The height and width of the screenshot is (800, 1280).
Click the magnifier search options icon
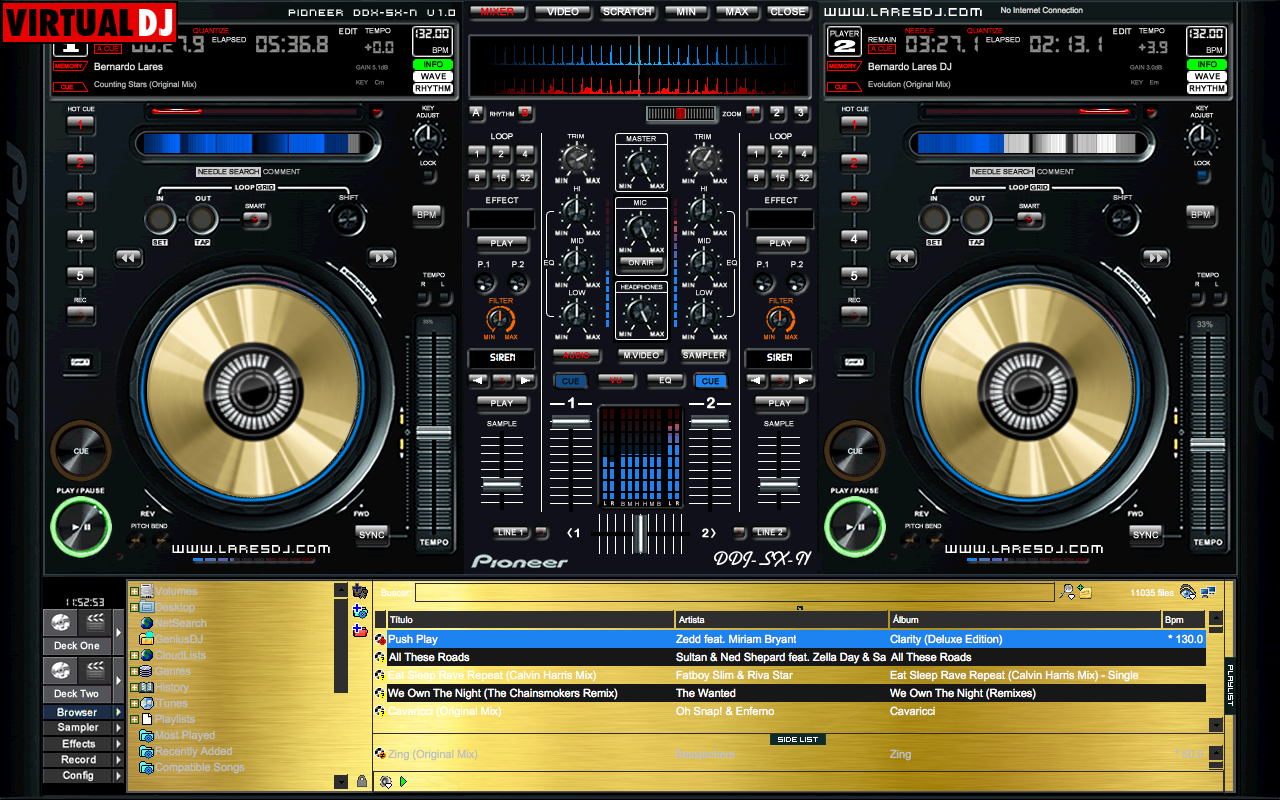pyautogui.click(x=1068, y=592)
